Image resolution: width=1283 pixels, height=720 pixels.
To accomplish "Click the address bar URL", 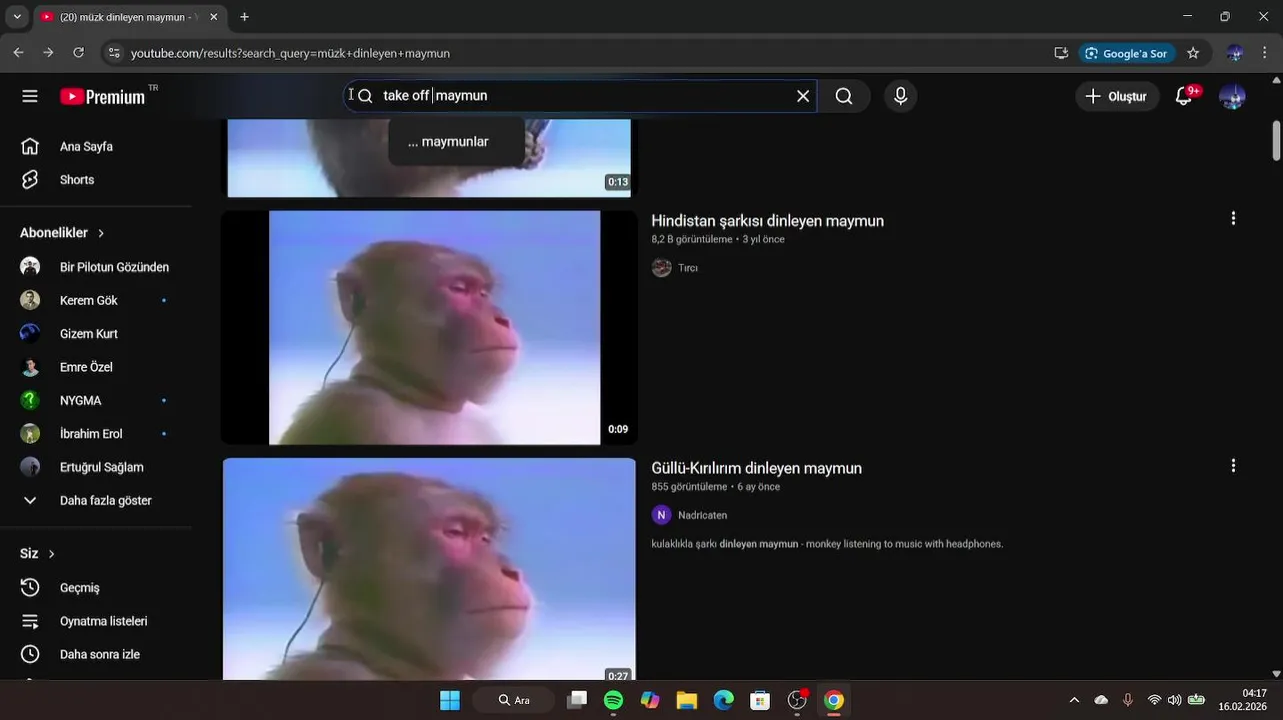I will coord(290,53).
